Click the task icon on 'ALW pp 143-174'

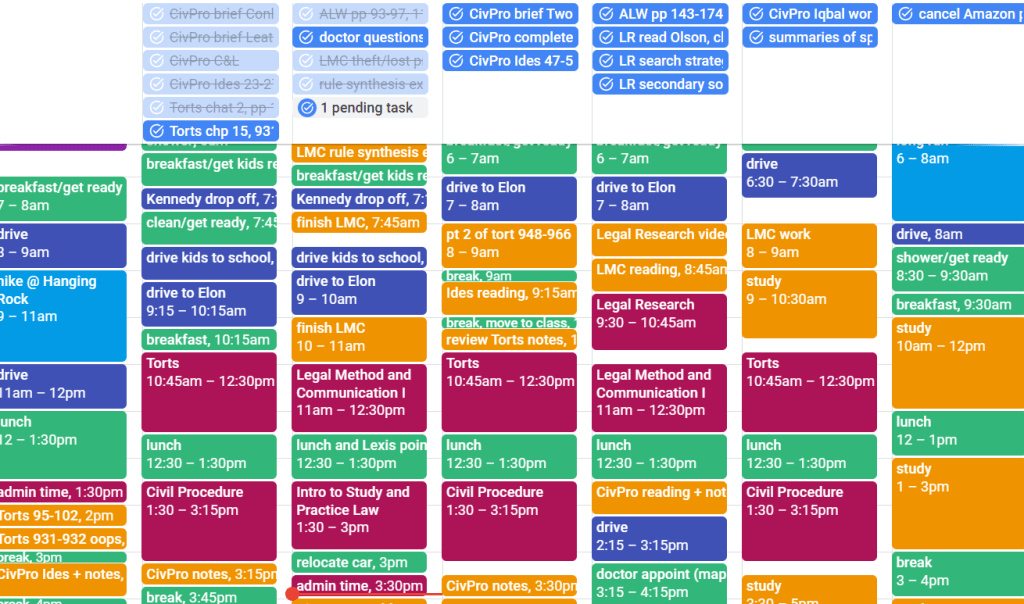pyautogui.click(x=606, y=14)
